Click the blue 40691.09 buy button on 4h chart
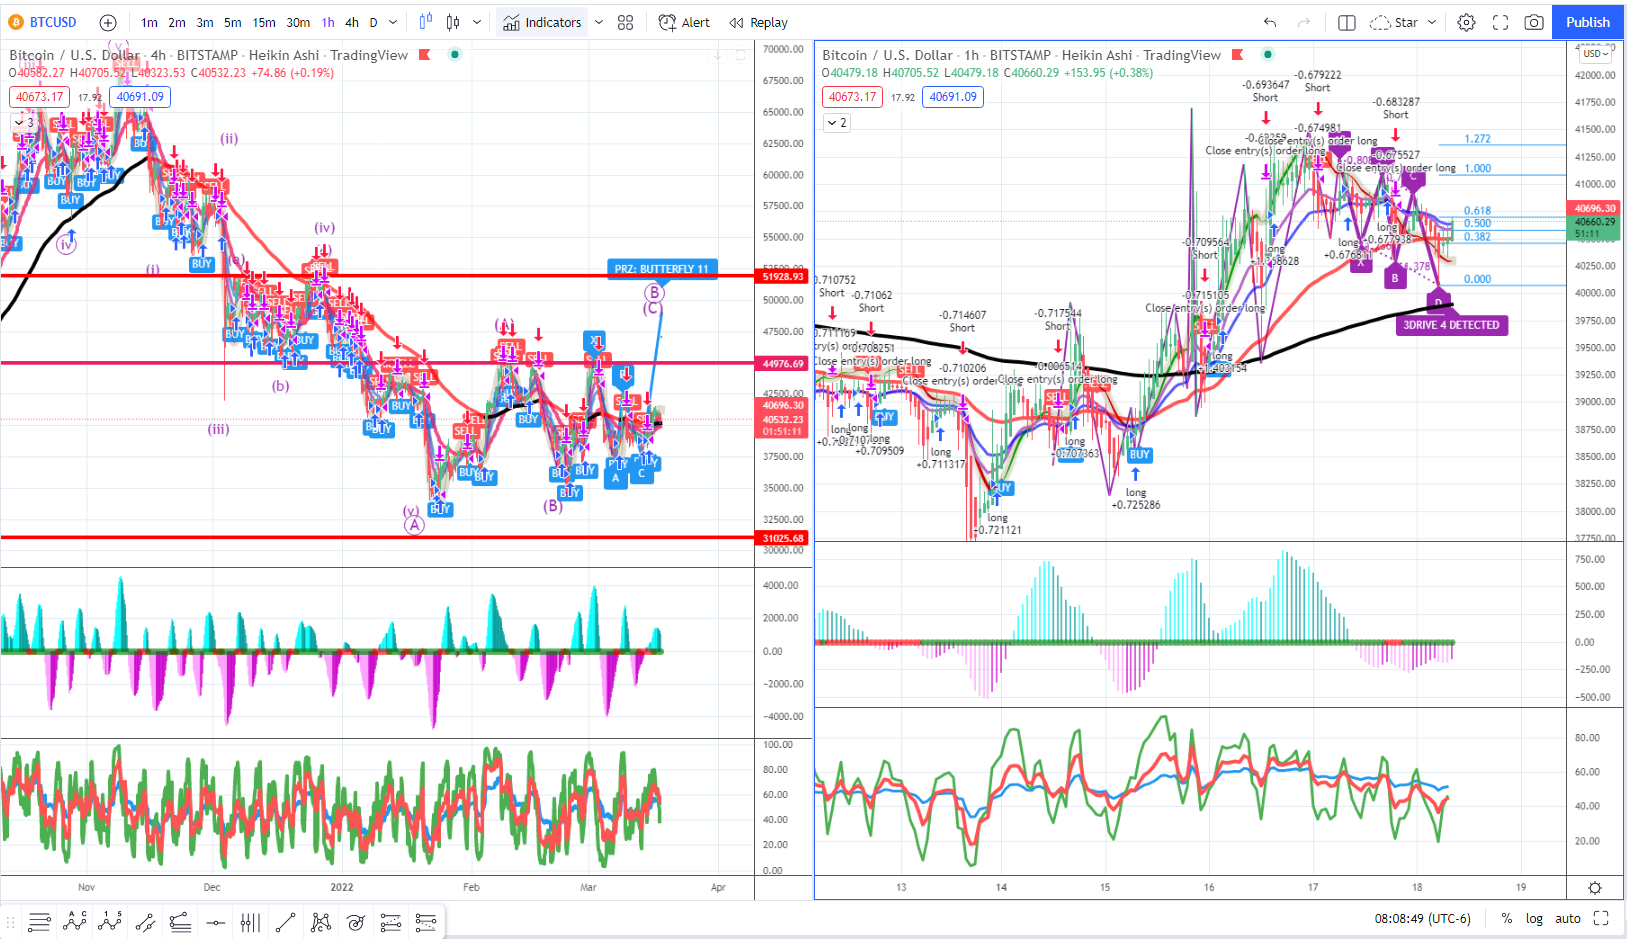 [x=140, y=97]
